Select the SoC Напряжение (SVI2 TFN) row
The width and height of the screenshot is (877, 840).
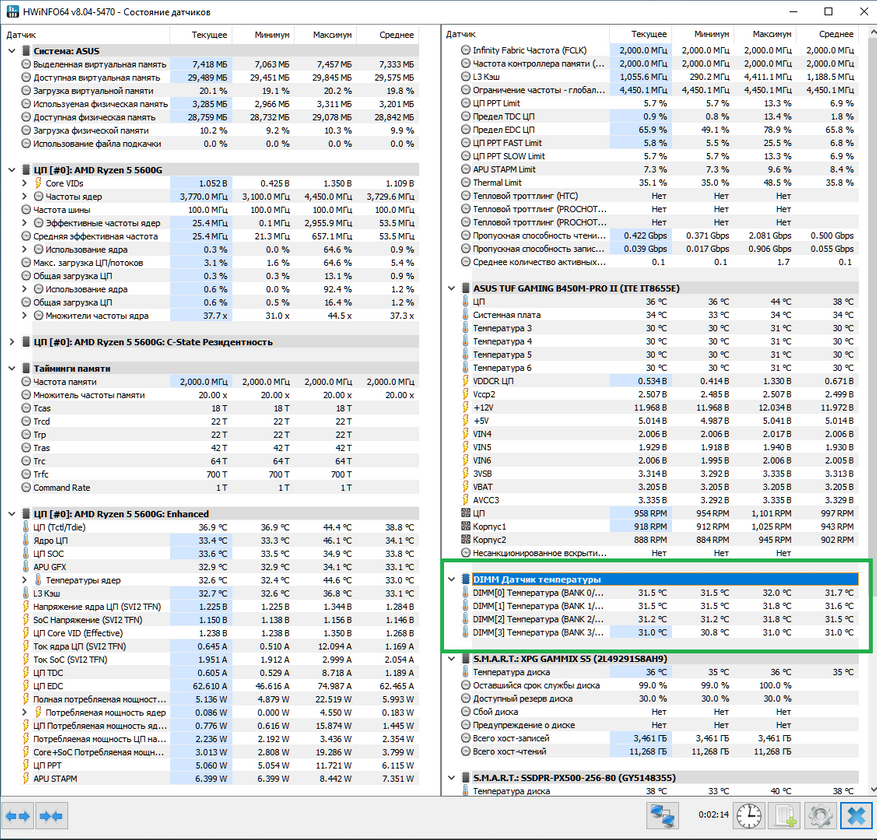tap(220, 620)
